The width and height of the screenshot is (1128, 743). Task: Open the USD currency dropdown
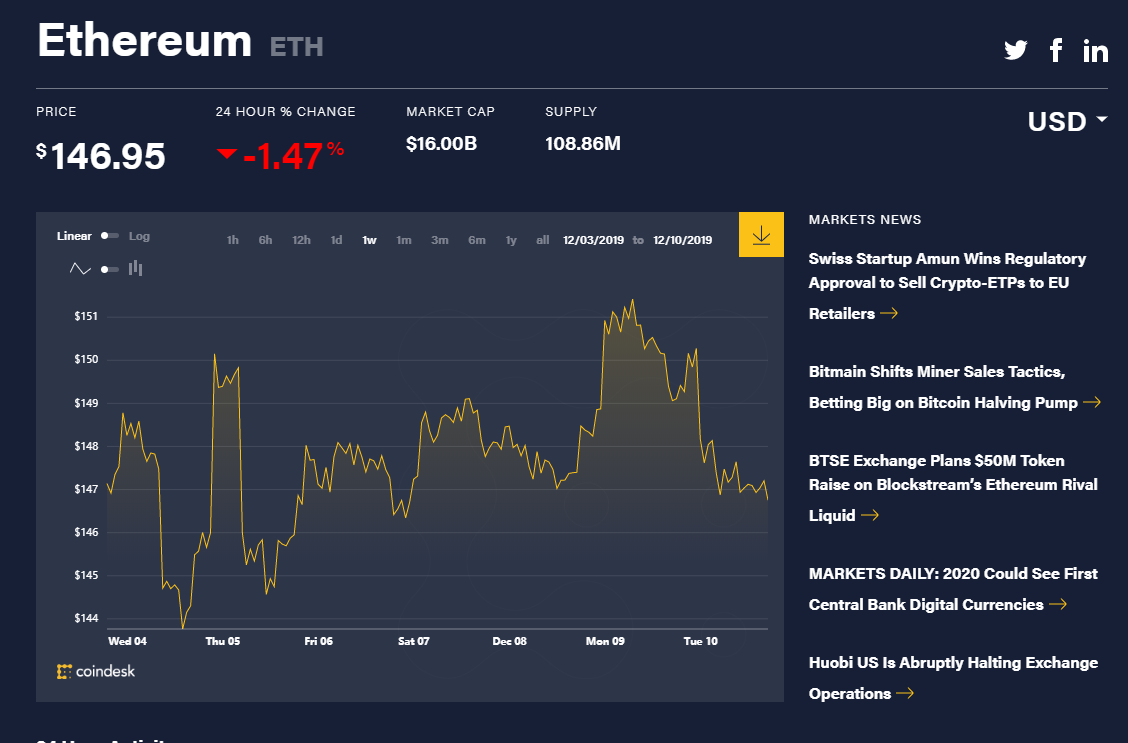pos(1068,121)
